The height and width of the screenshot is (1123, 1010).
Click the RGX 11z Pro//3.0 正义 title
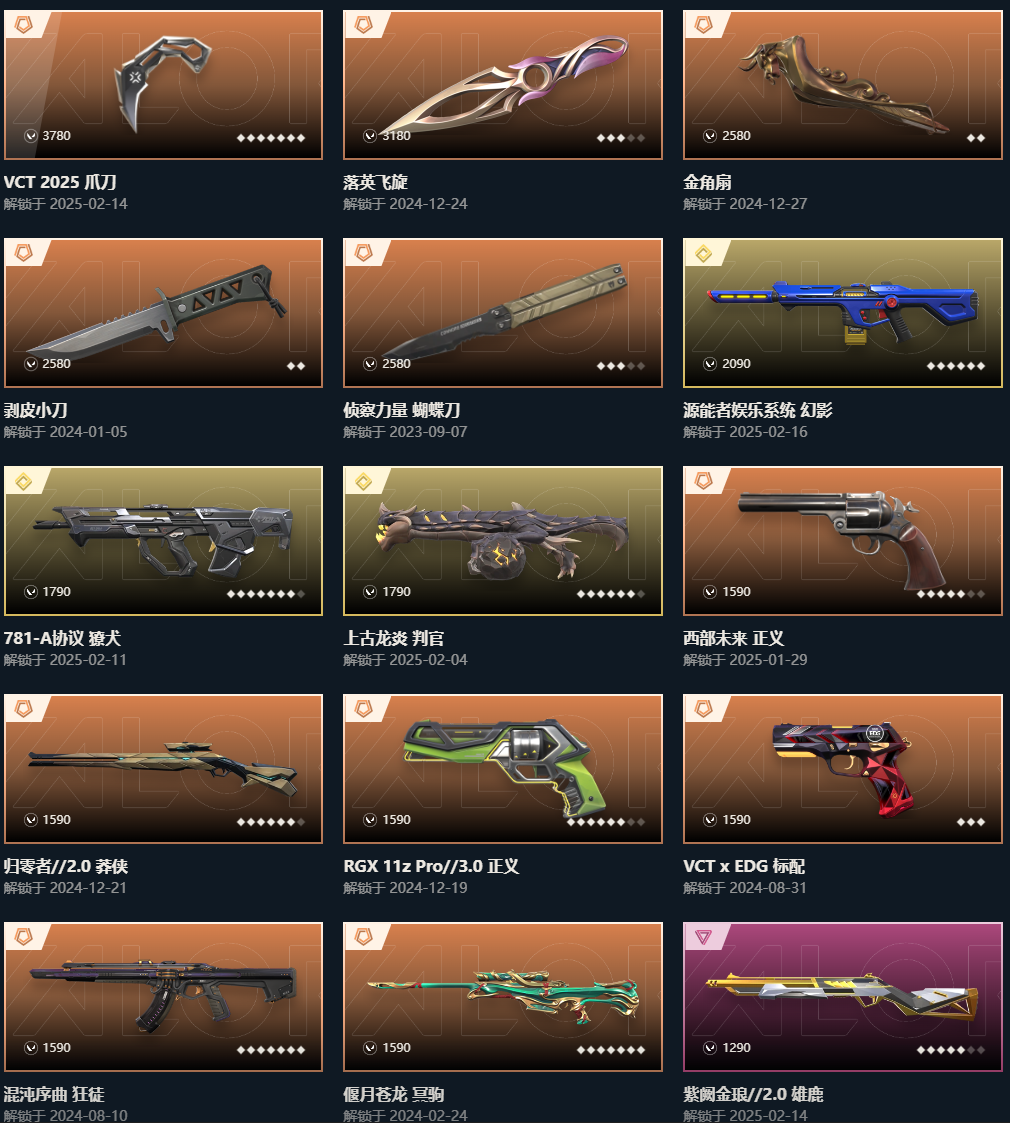pos(431,867)
